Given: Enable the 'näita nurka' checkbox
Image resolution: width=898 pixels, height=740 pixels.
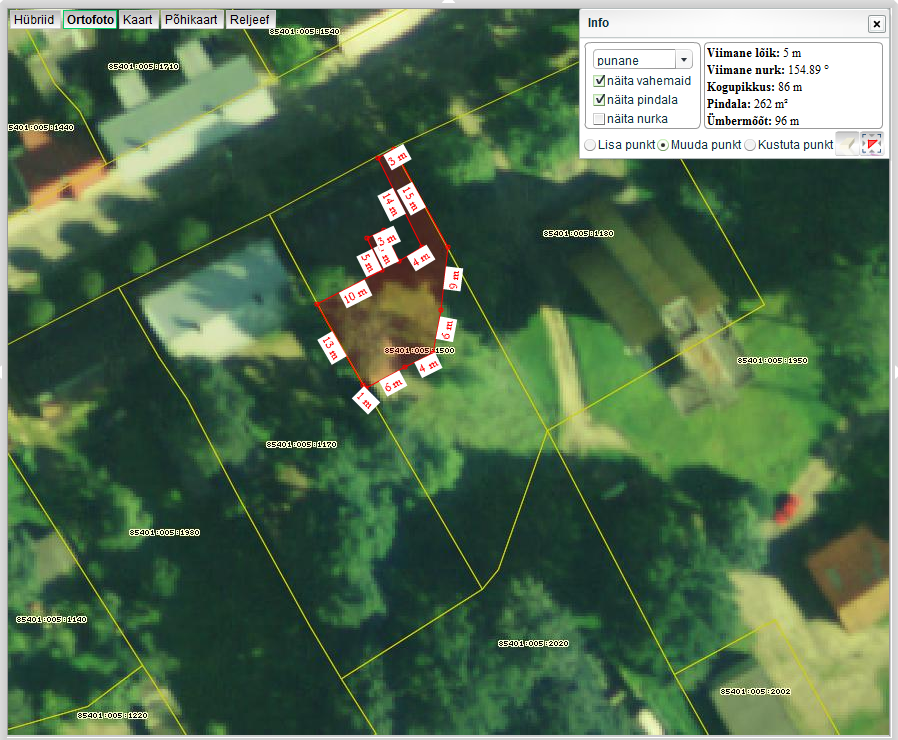Looking at the screenshot, I should [x=600, y=119].
